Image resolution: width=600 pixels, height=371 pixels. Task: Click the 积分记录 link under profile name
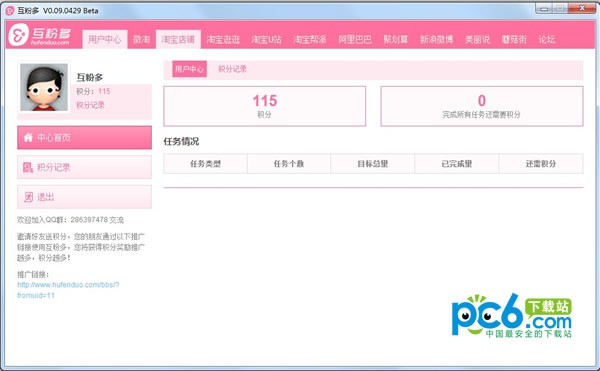click(90, 105)
